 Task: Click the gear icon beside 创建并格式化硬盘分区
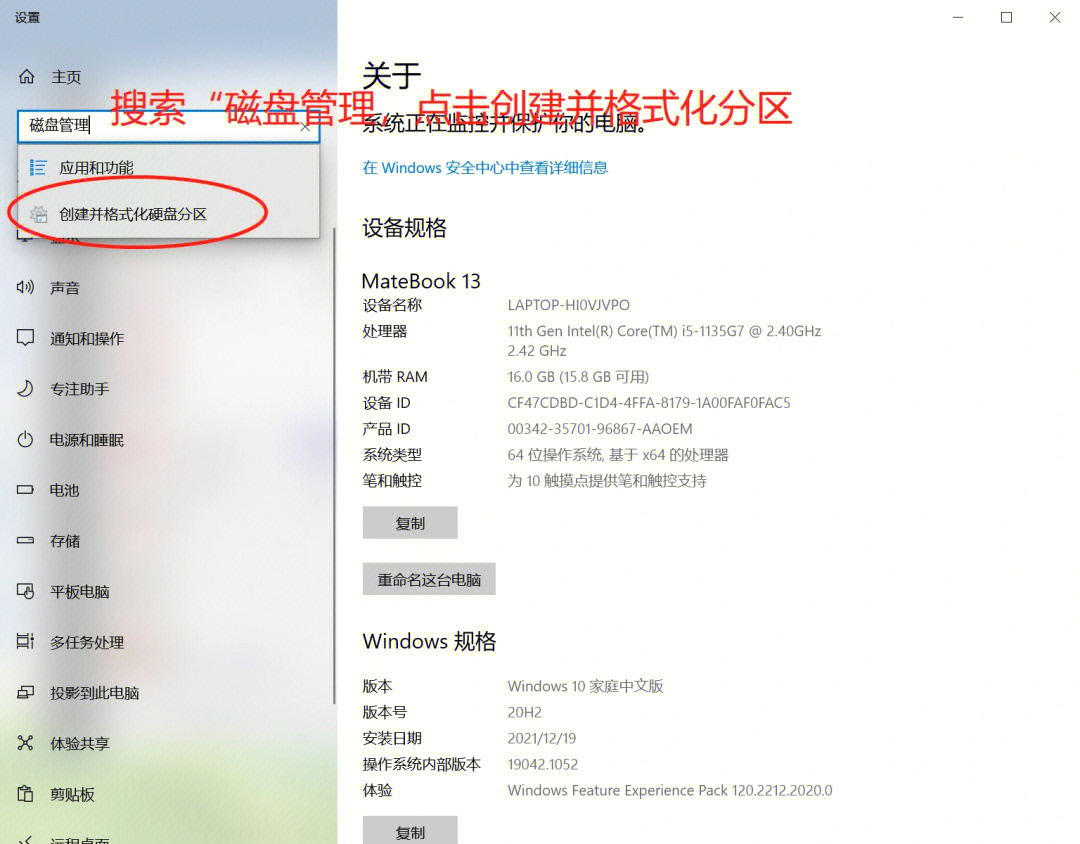tap(39, 214)
